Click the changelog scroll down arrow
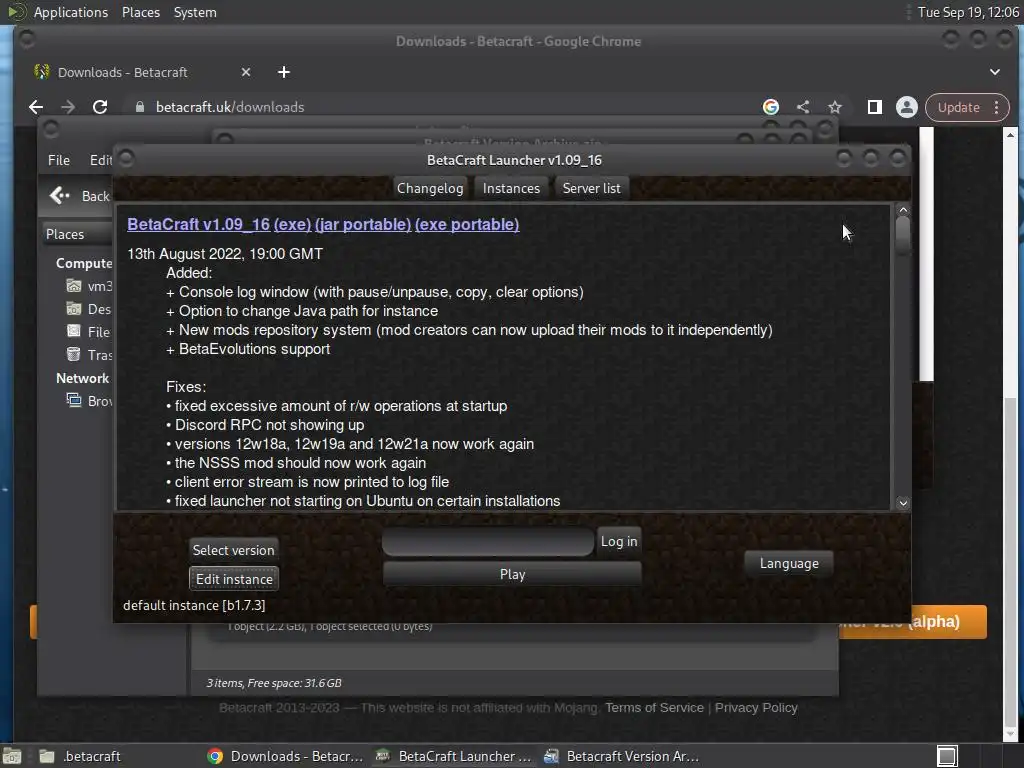Image resolution: width=1024 pixels, height=768 pixels. [x=903, y=503]
